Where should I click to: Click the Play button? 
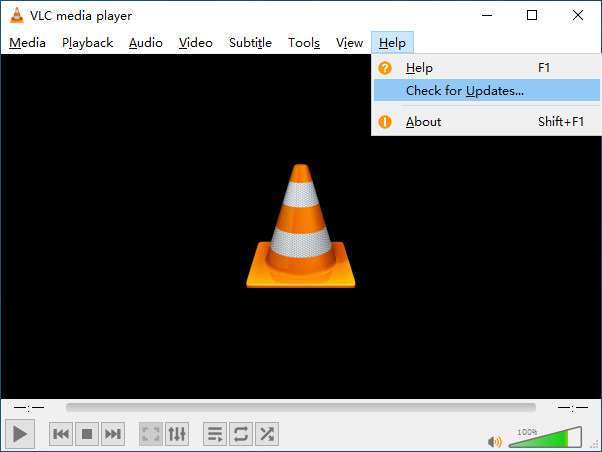[x=20, y=434]
